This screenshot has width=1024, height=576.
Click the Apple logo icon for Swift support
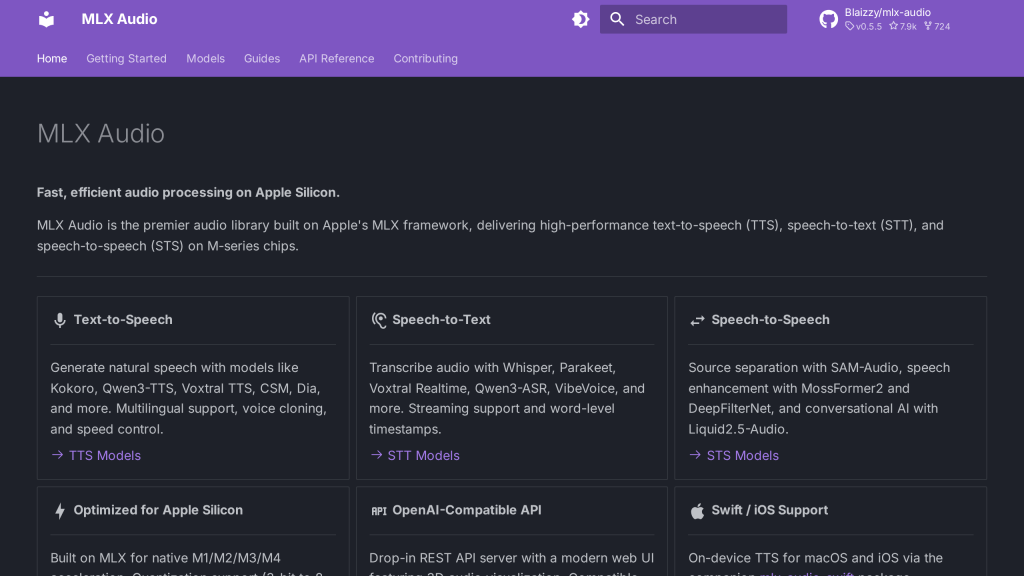697,511
